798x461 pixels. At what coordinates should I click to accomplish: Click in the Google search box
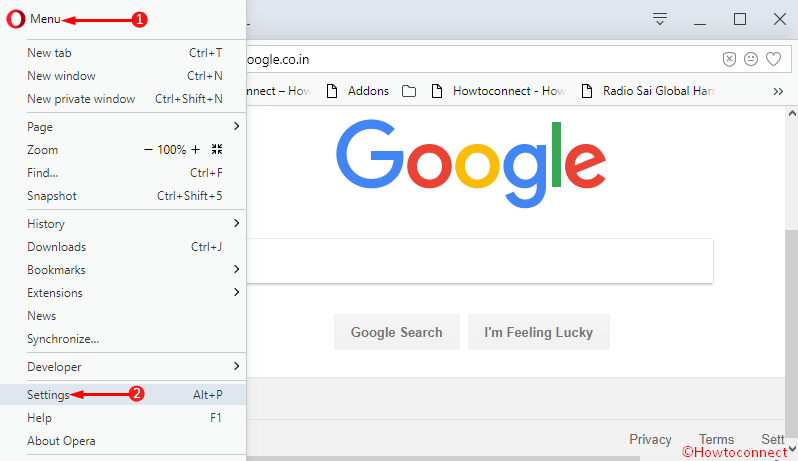(480, 261)
